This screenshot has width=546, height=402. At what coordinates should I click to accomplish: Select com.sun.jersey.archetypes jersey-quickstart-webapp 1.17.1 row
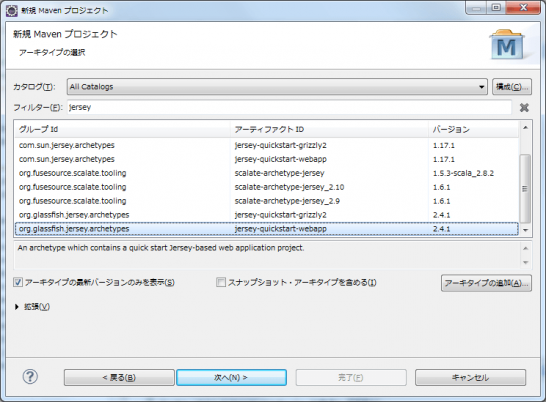267,159
